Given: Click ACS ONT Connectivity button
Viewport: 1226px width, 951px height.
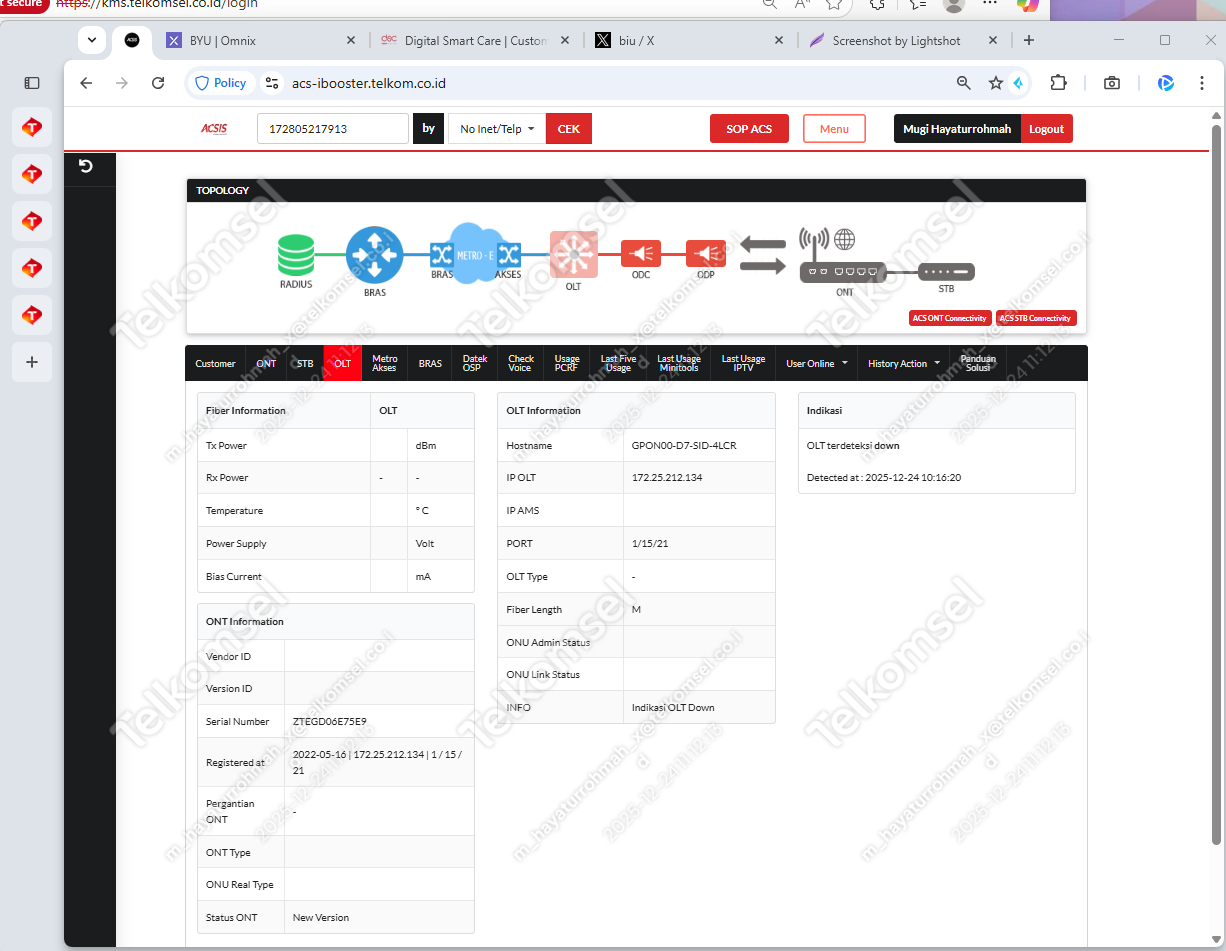Looking at the screenshot, I should [950, 318].
